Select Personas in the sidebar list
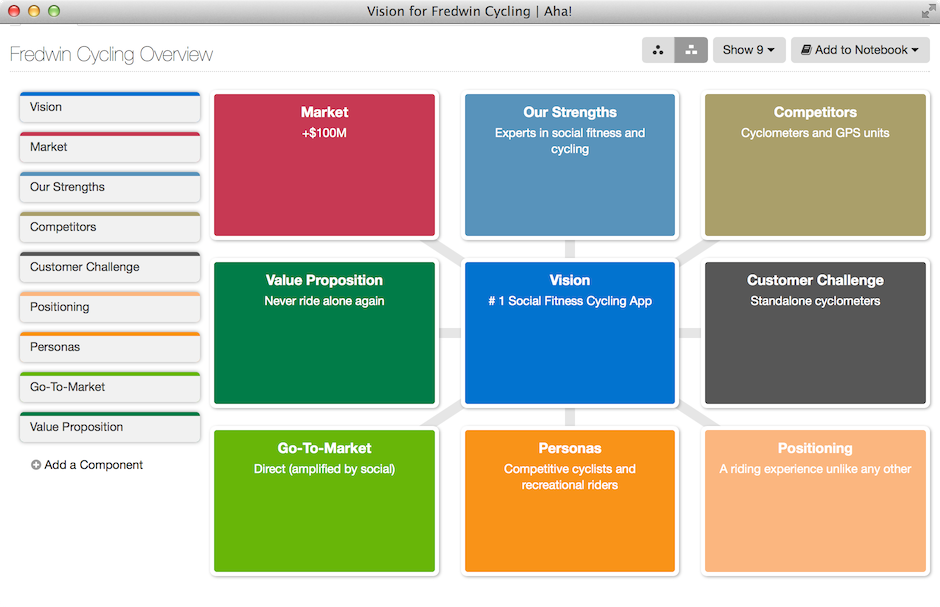This screenshot has width=940, height=607. (x=109, y=347)
